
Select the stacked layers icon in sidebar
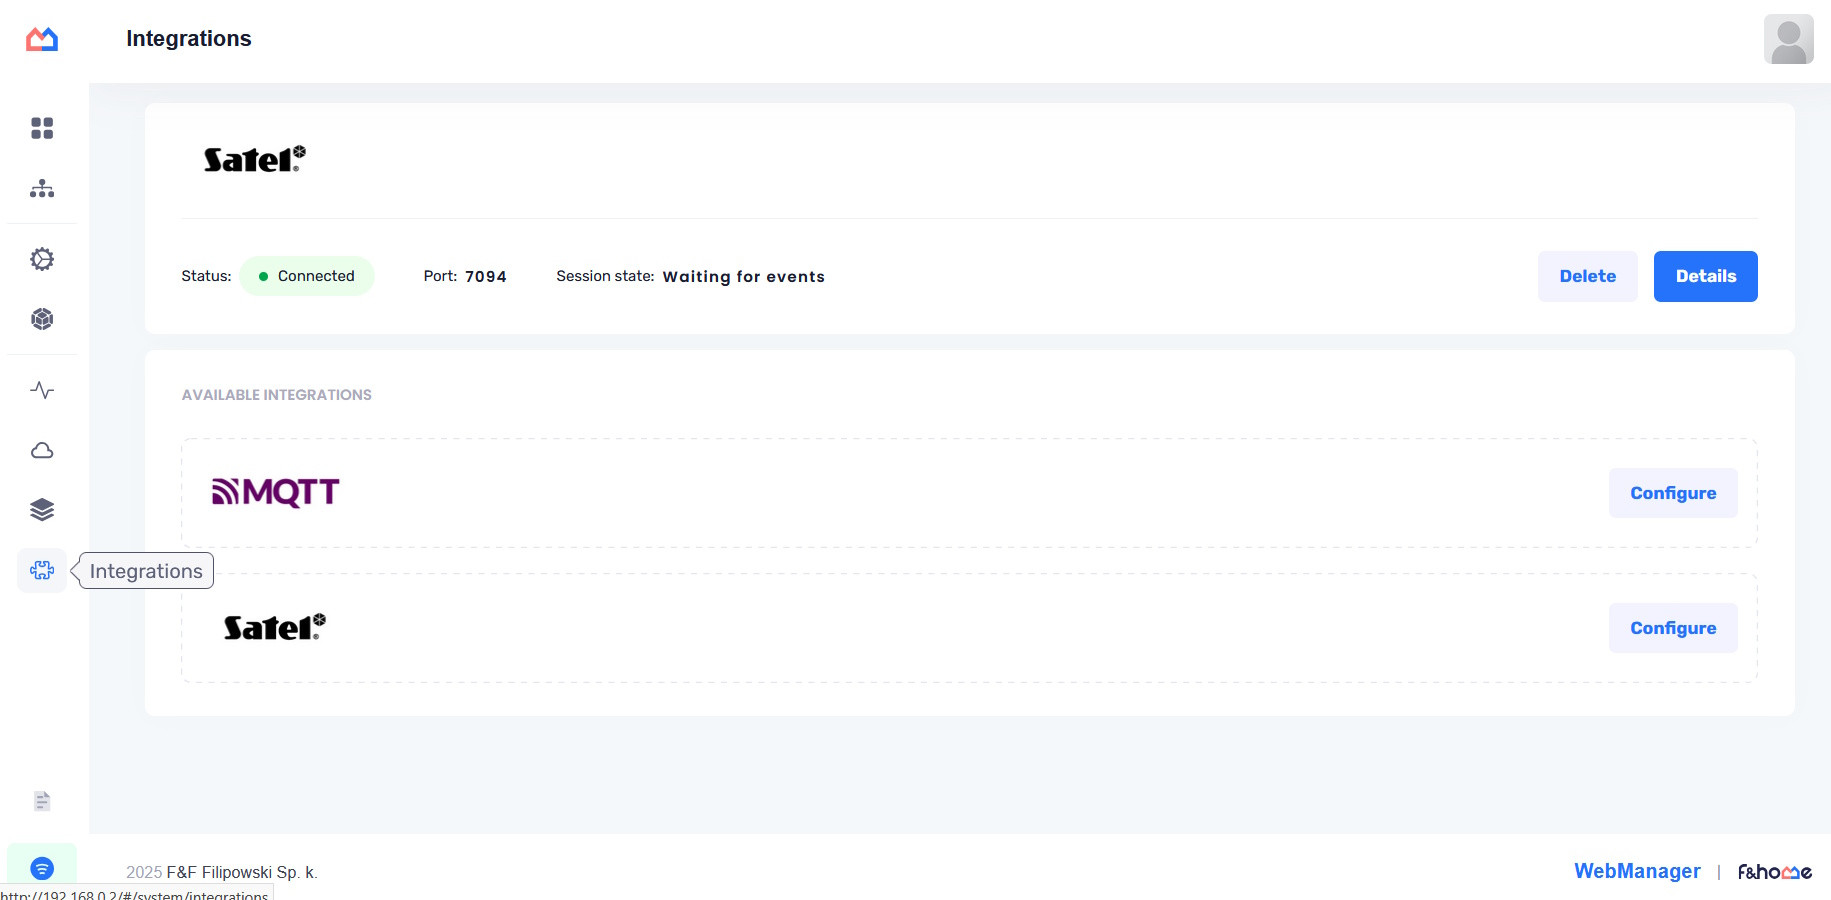pyautogui.click(x=42, y=510)
